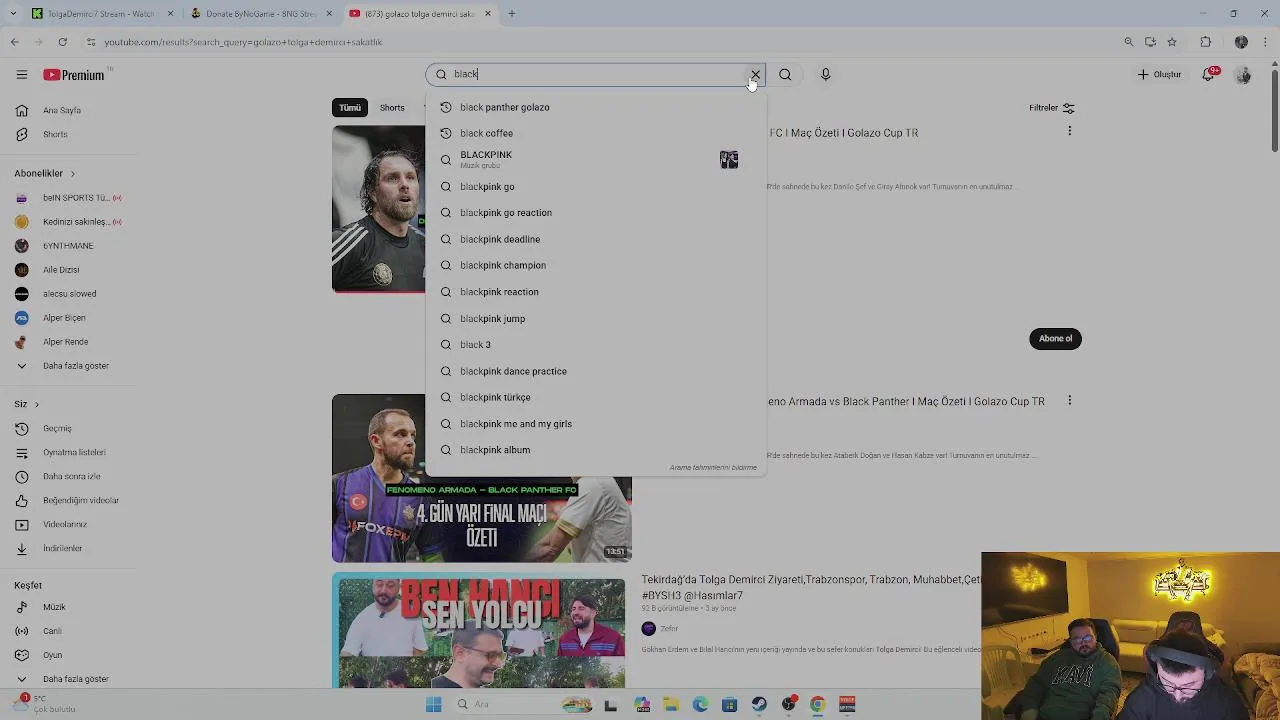Click the Oluştur create button
This screenshot has width=1280, height=720.
point(1159,74)
